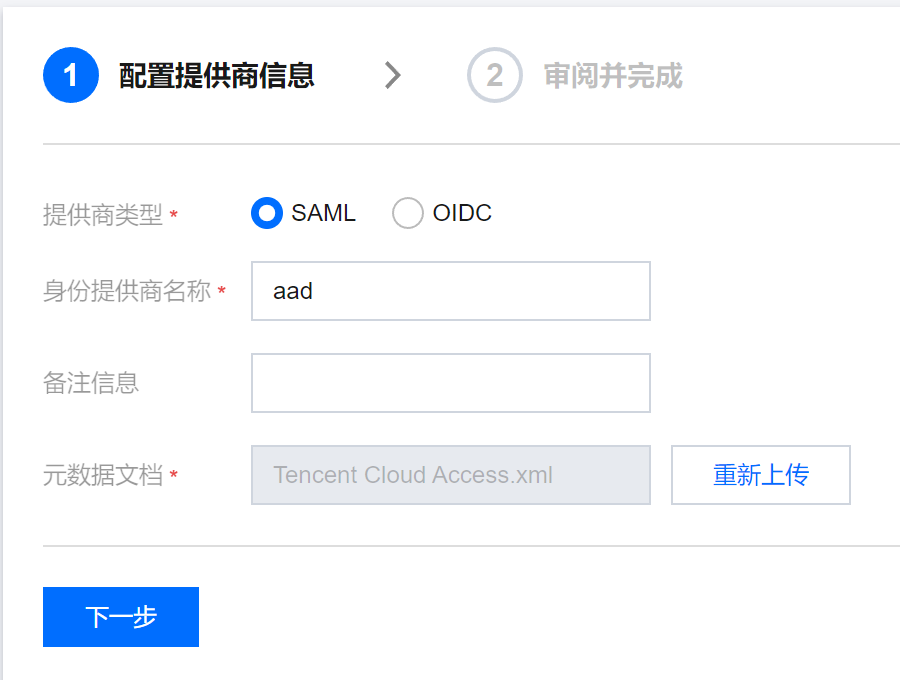This screenshot has width=900, height=680.
Task: Click the SAML option label
Action: [x=323, y=213]
